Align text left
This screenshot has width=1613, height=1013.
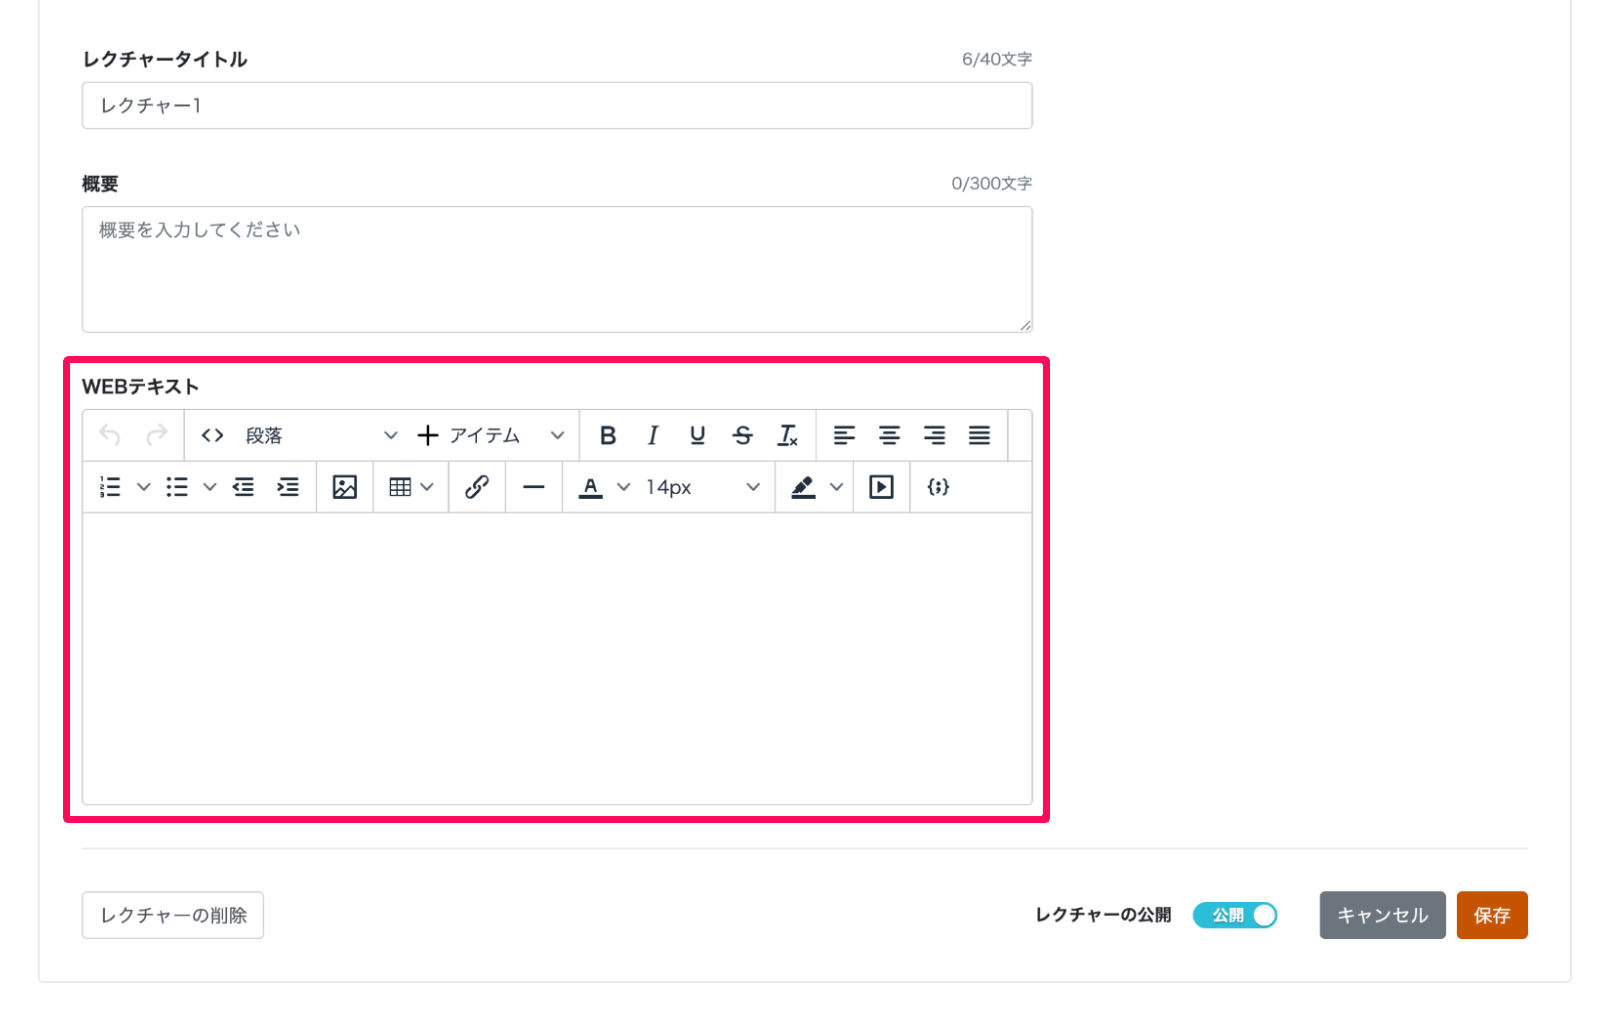pos(845,435)
